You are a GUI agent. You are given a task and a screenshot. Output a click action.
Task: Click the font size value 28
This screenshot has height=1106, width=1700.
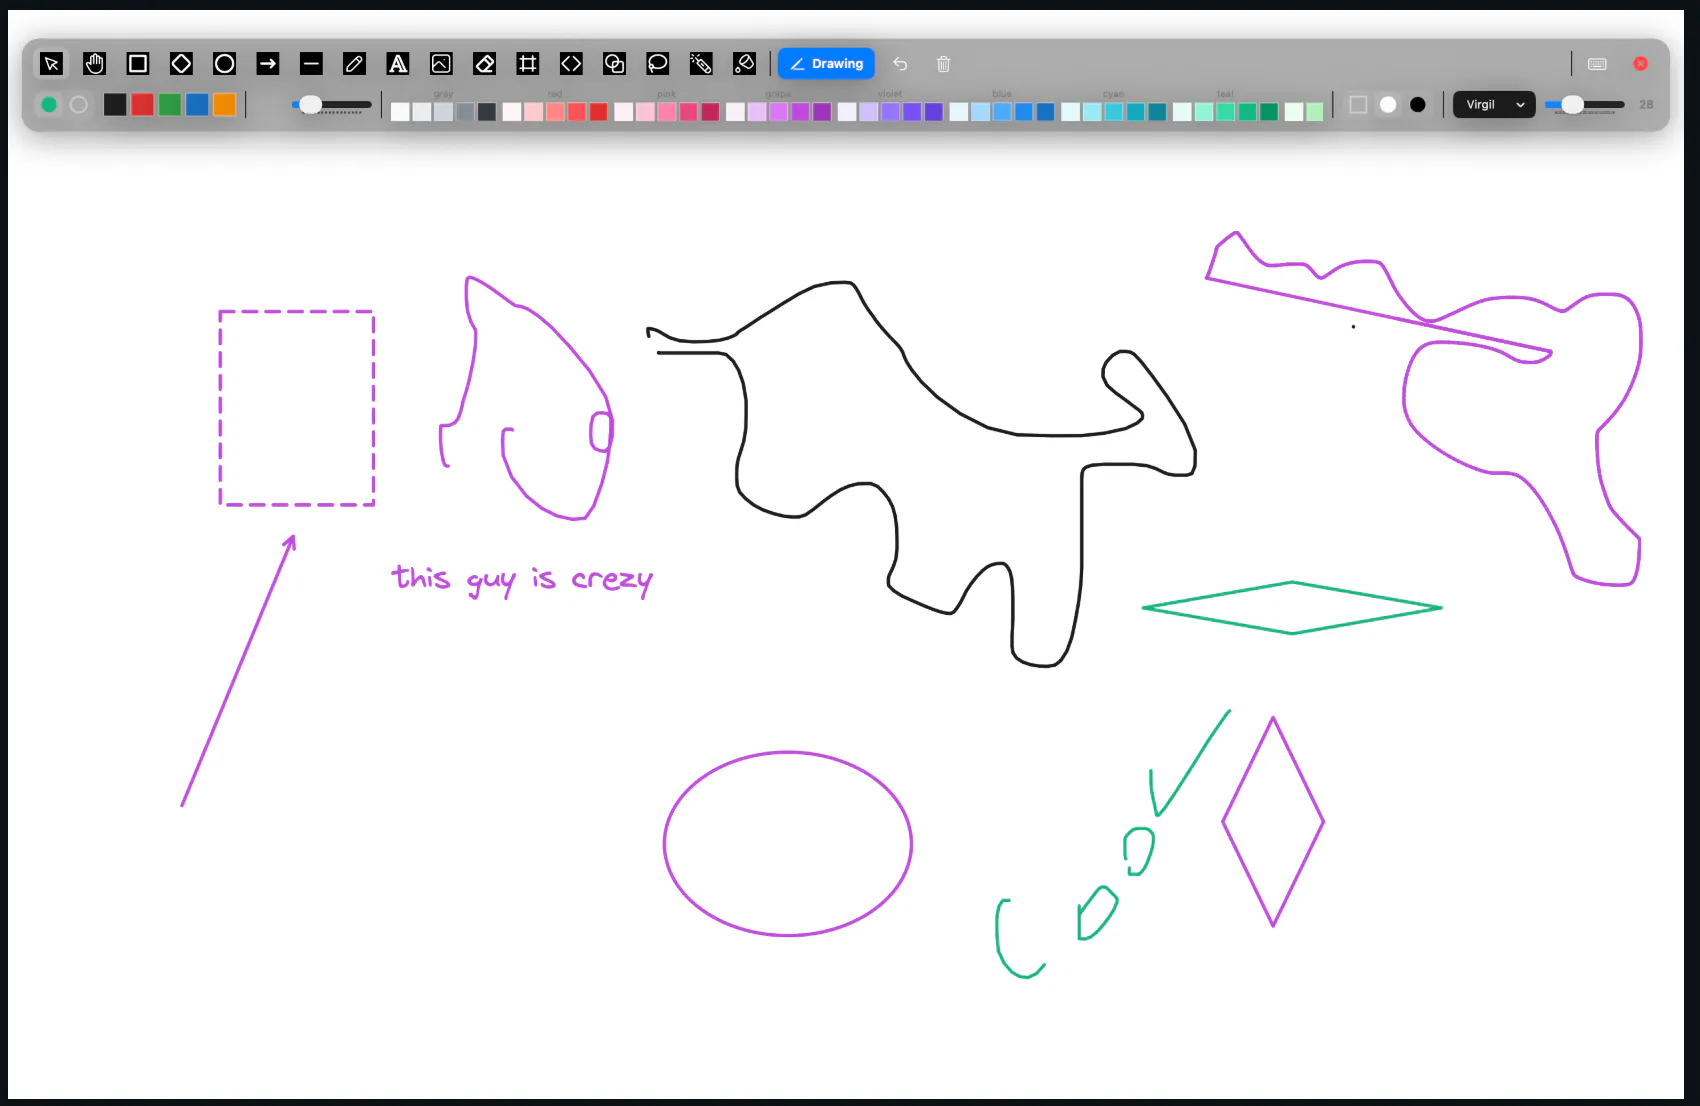[x=1646, y=104]
